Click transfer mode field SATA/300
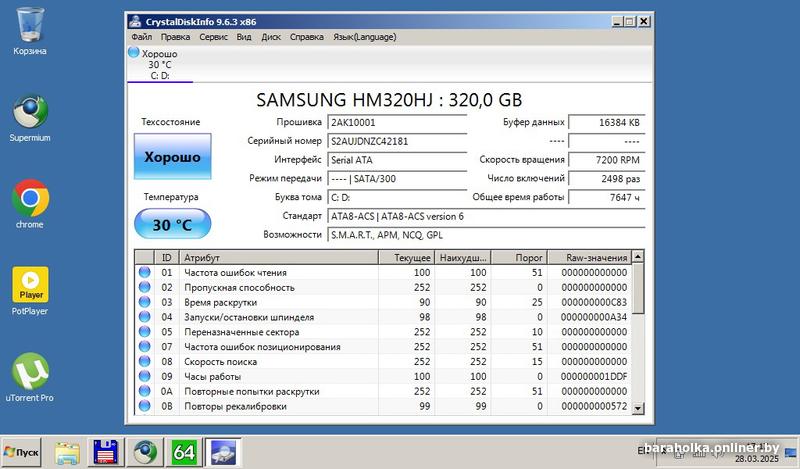This screenshot has height=469, width=800. [x=397, y=179]
